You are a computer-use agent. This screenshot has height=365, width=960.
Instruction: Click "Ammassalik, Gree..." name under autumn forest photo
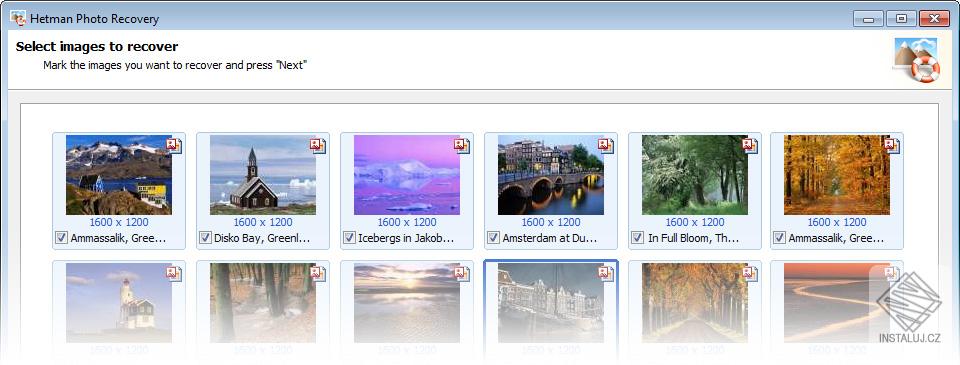[x=836, y=238]
